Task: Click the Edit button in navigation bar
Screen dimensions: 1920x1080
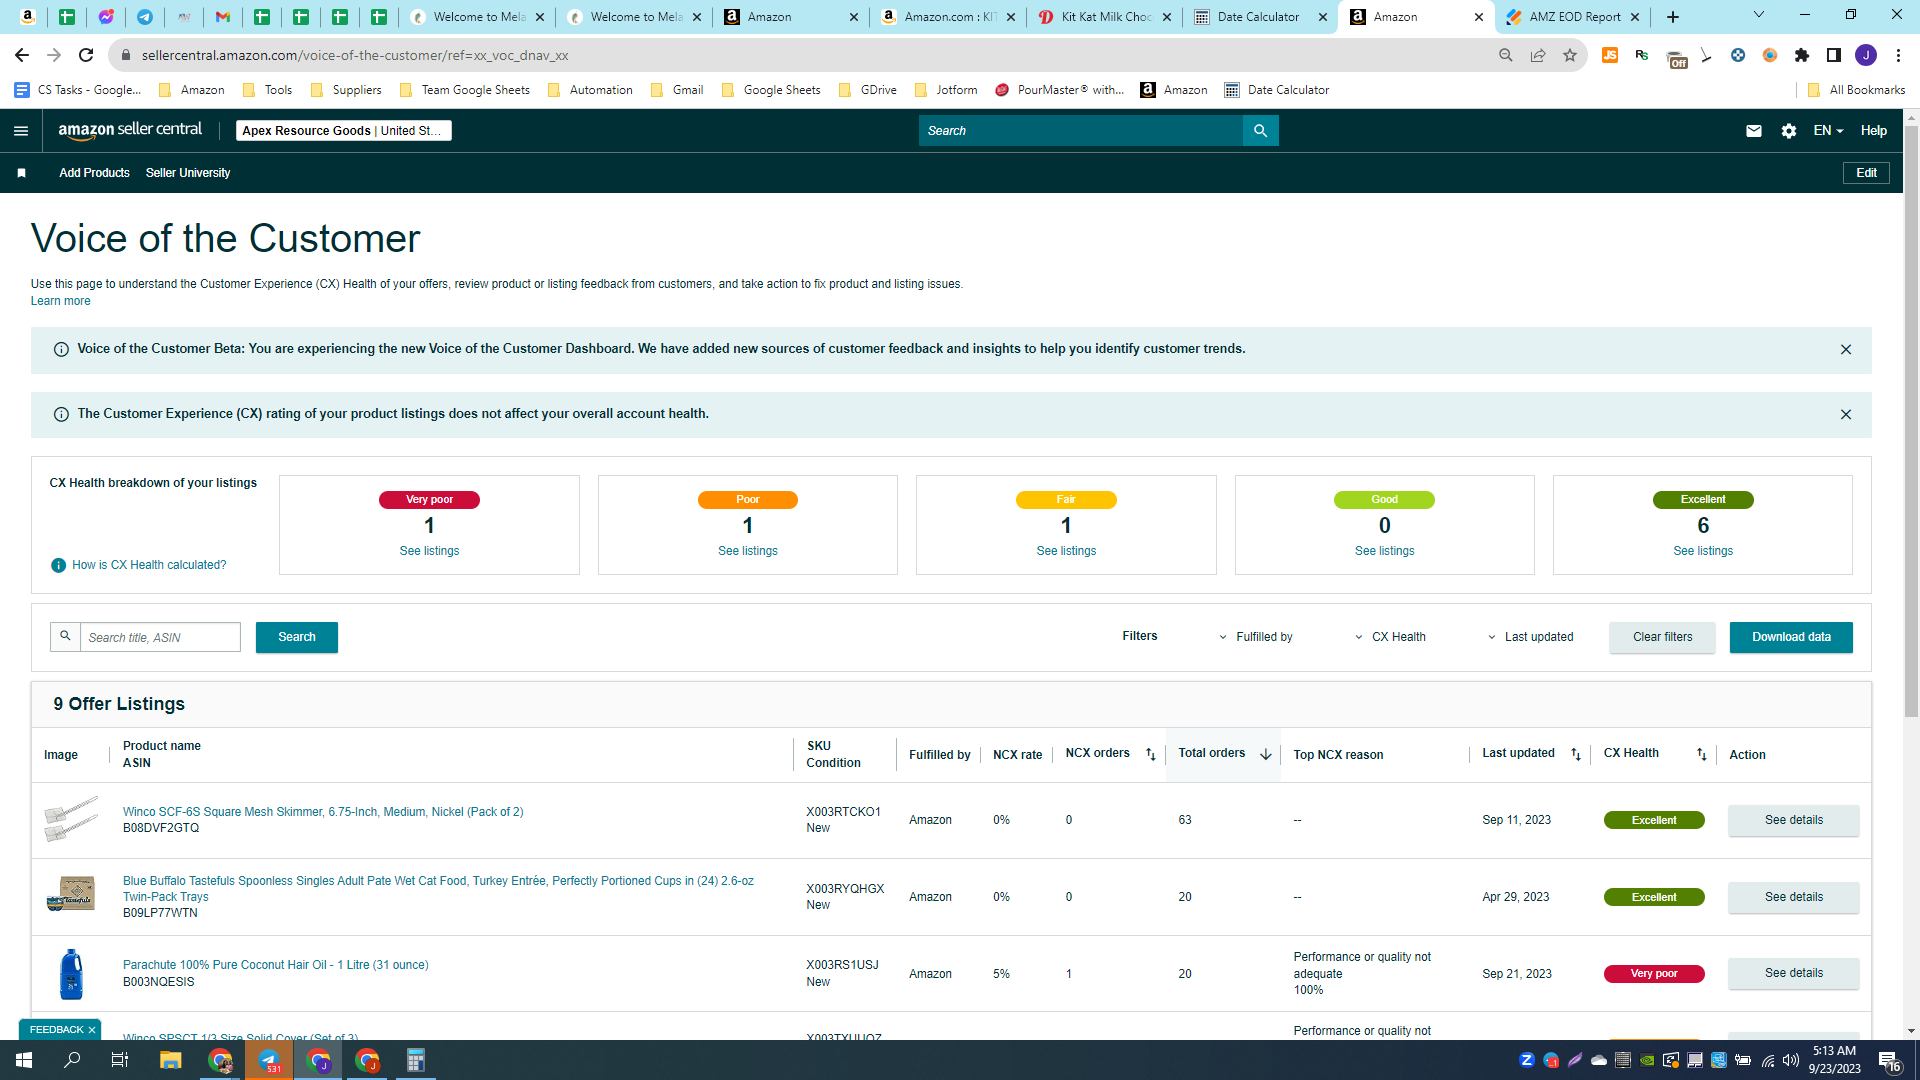Action: [x=1866, y=173]
